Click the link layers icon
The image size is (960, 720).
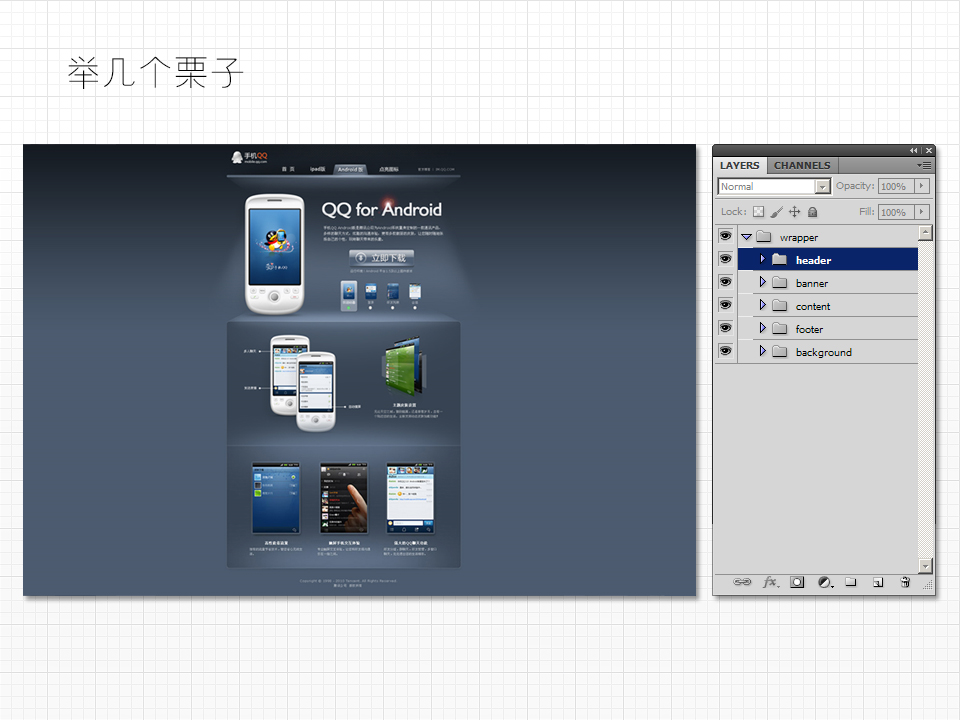[742, 582]
